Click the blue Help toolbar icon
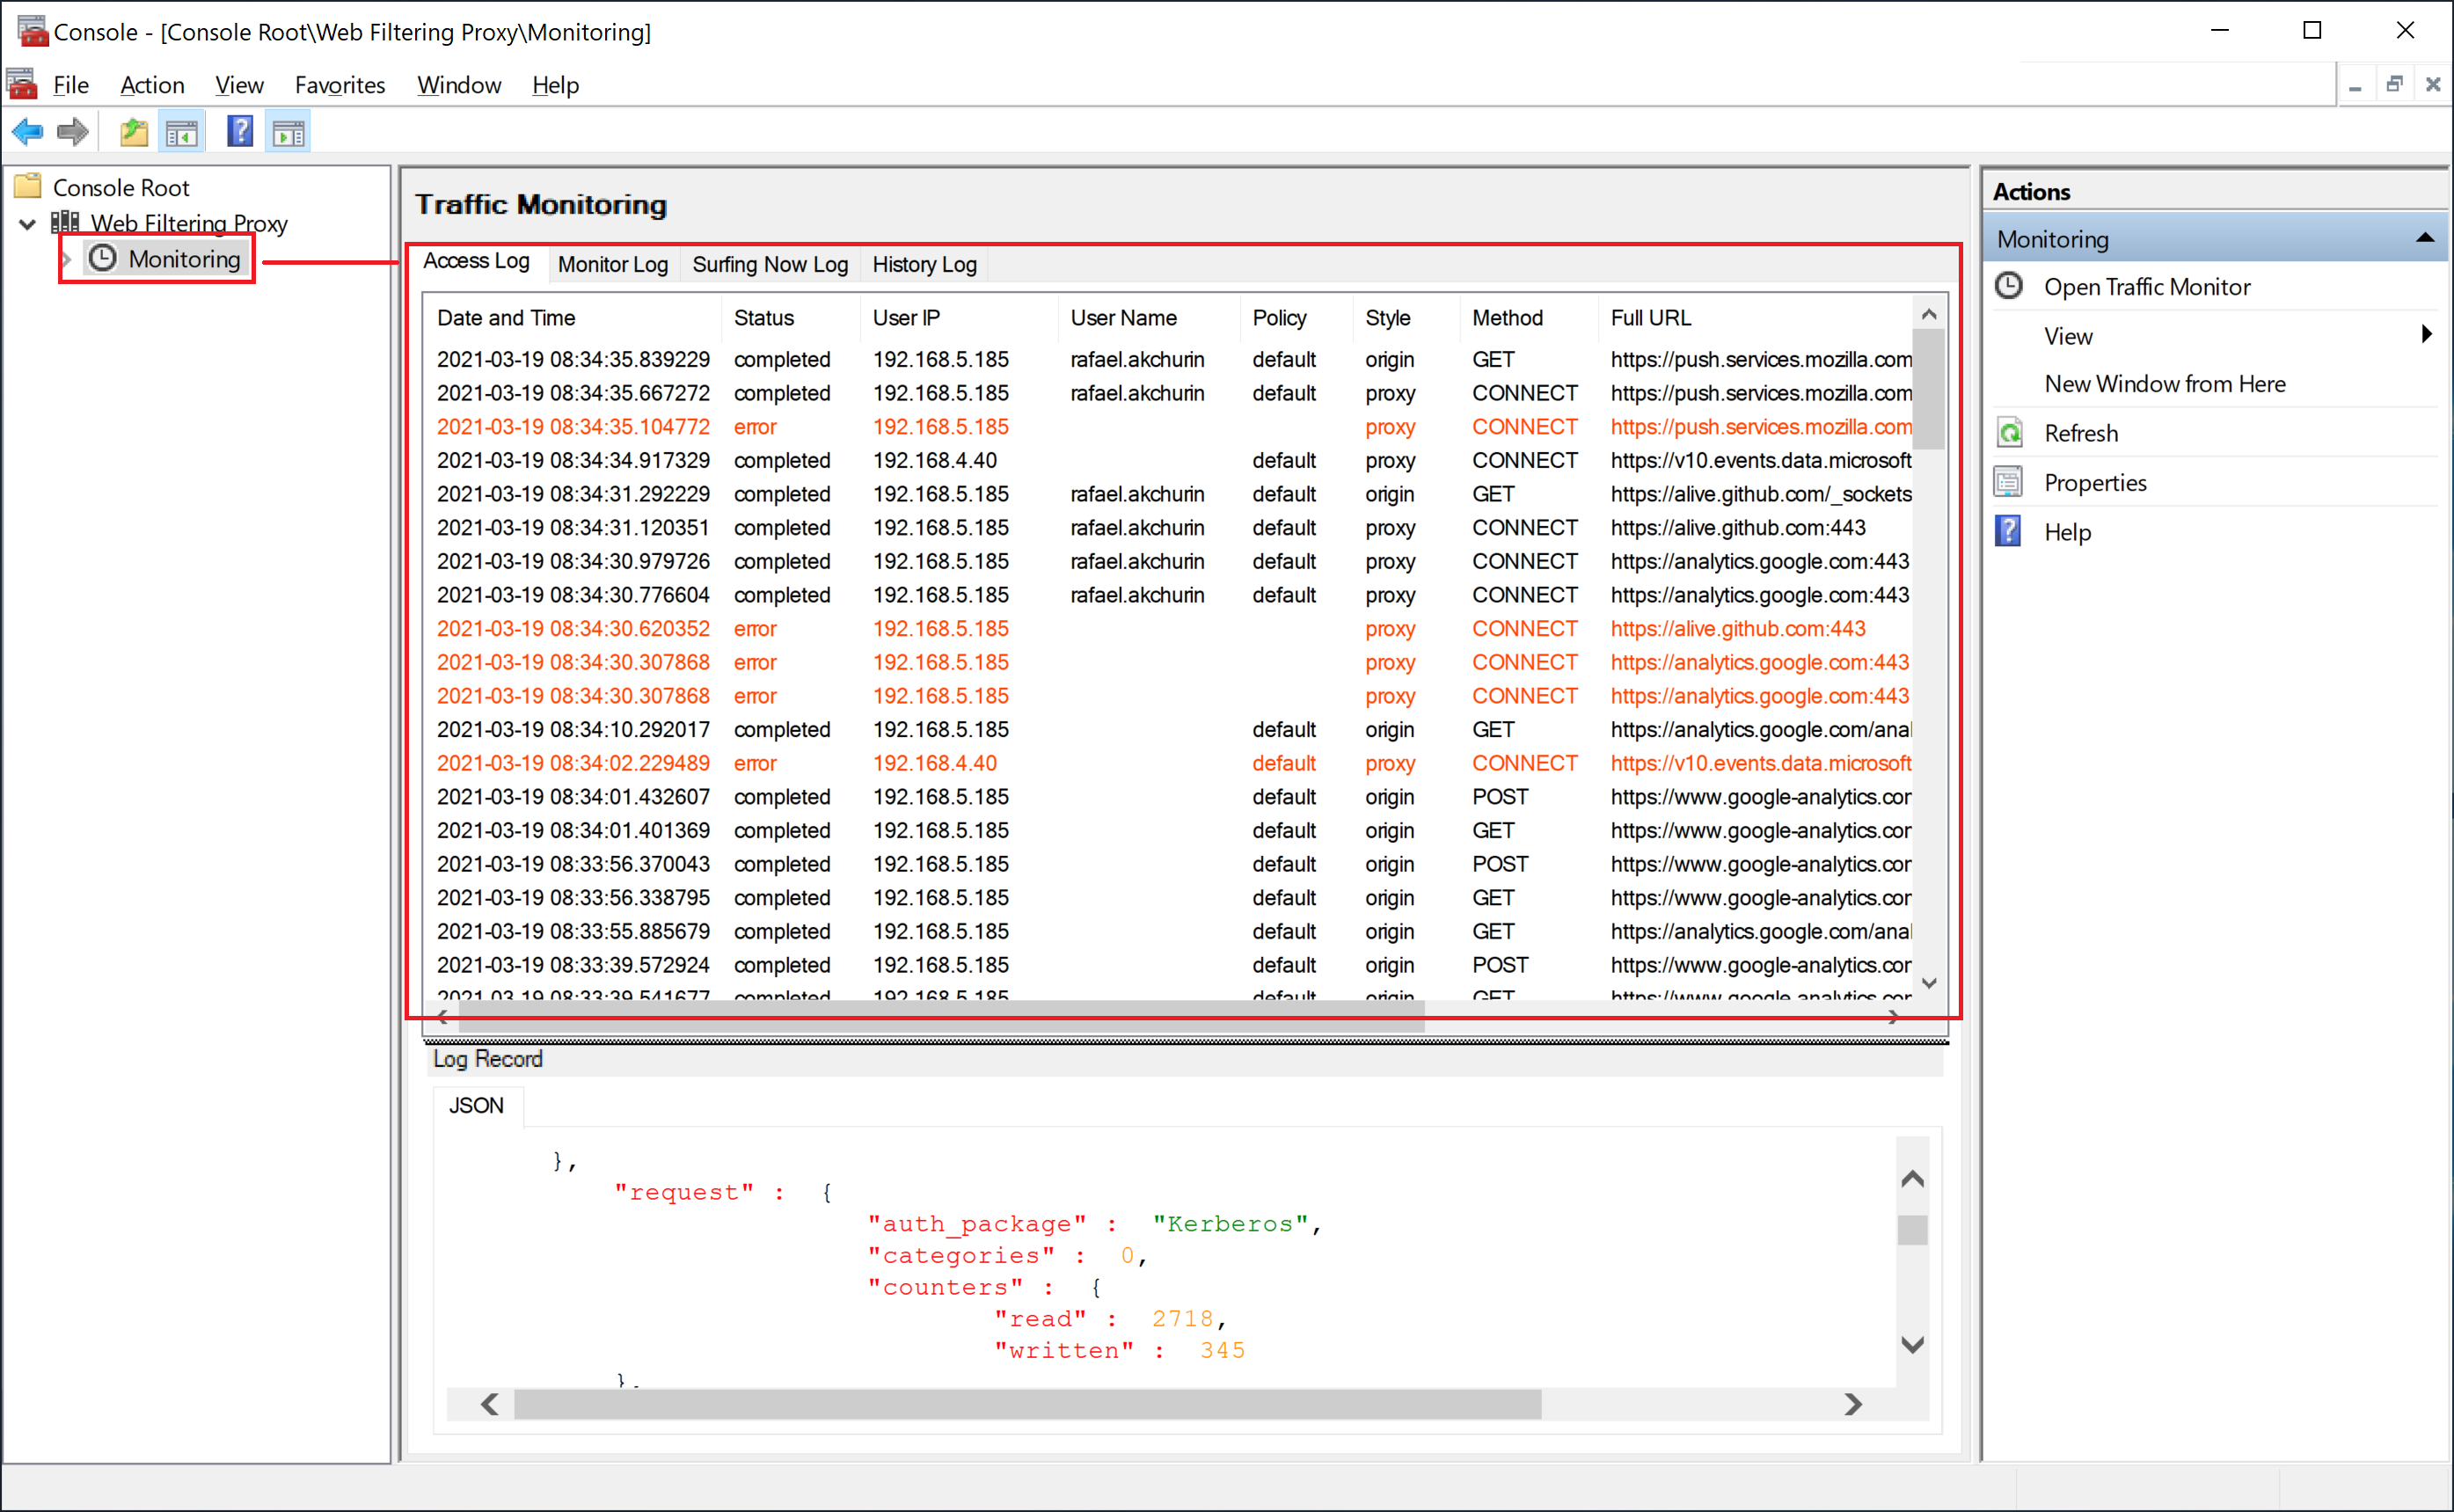This screenshot has height=1512, width=2454. (240, 131)
